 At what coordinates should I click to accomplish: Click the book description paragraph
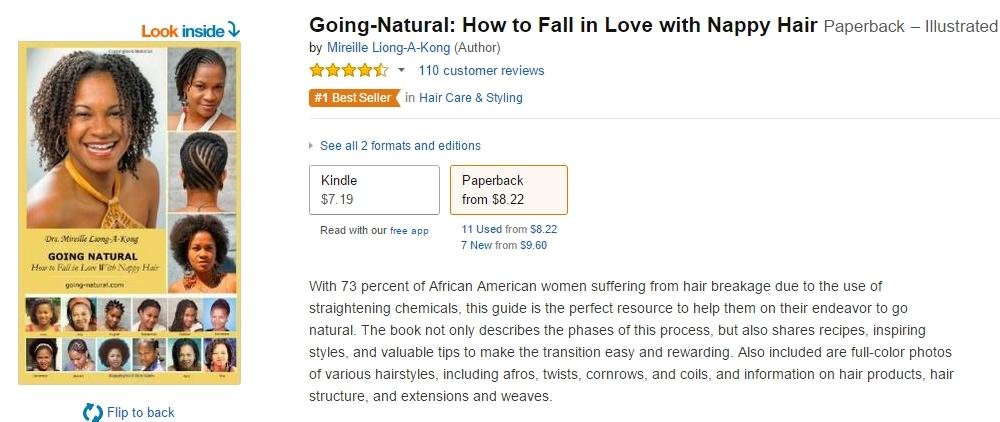click(x=630, y=341)
